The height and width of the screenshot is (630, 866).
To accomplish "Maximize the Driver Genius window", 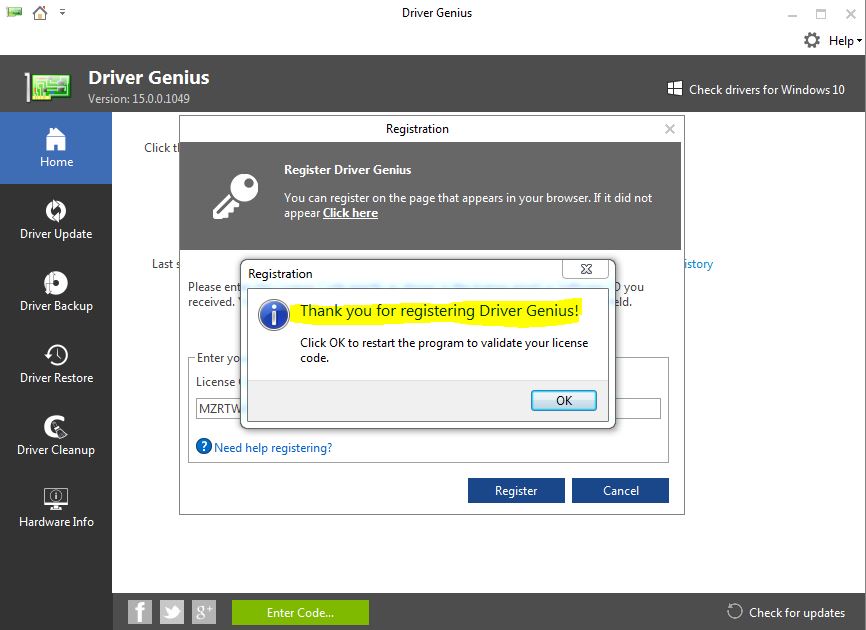I will coord(821,14).
